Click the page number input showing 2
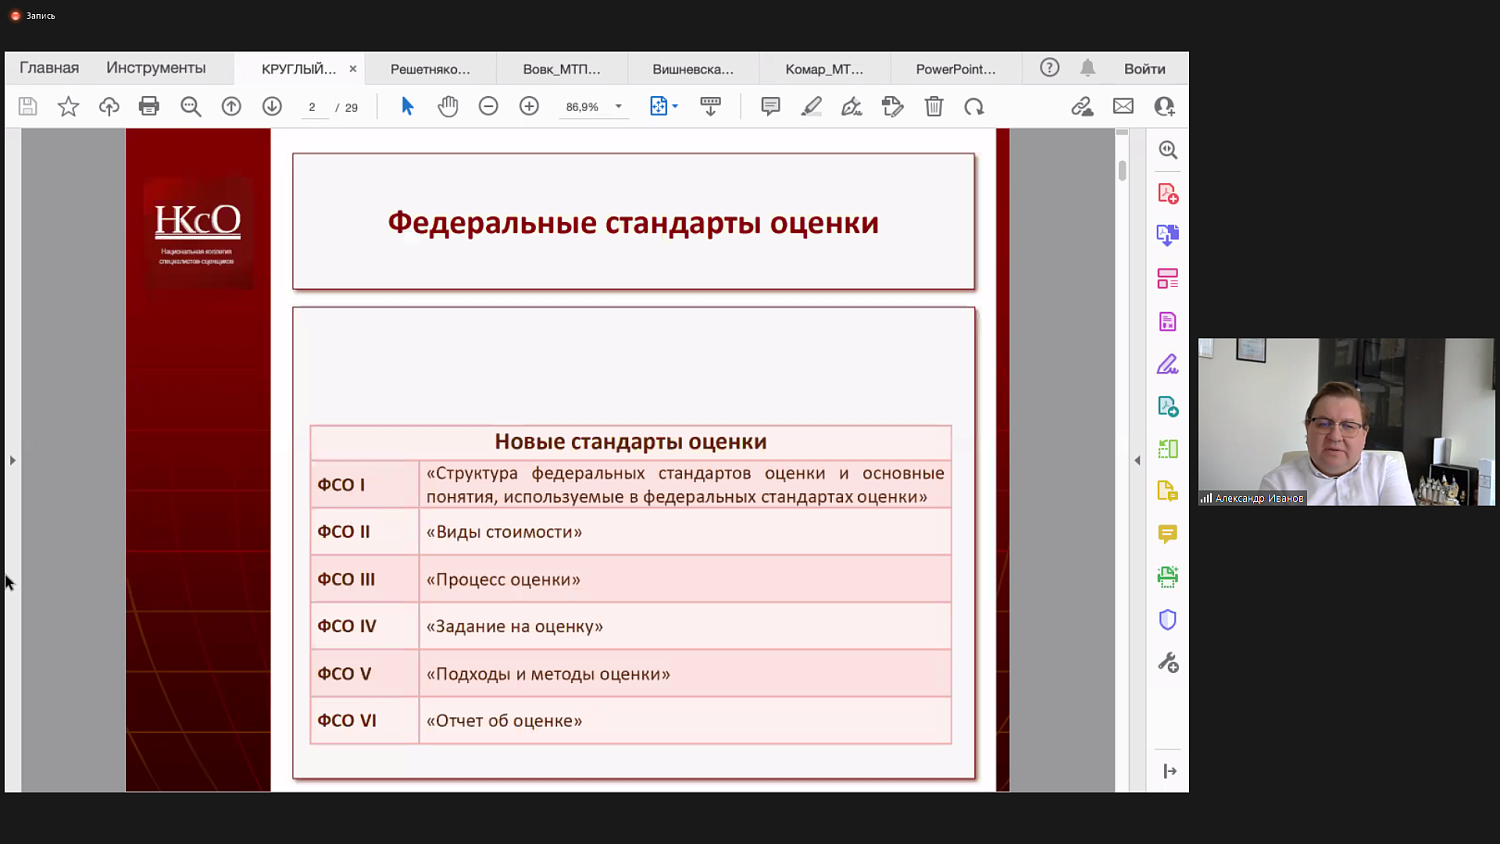Image resolution: width=1500 pixels, height=844 pixels. (311, 106)
